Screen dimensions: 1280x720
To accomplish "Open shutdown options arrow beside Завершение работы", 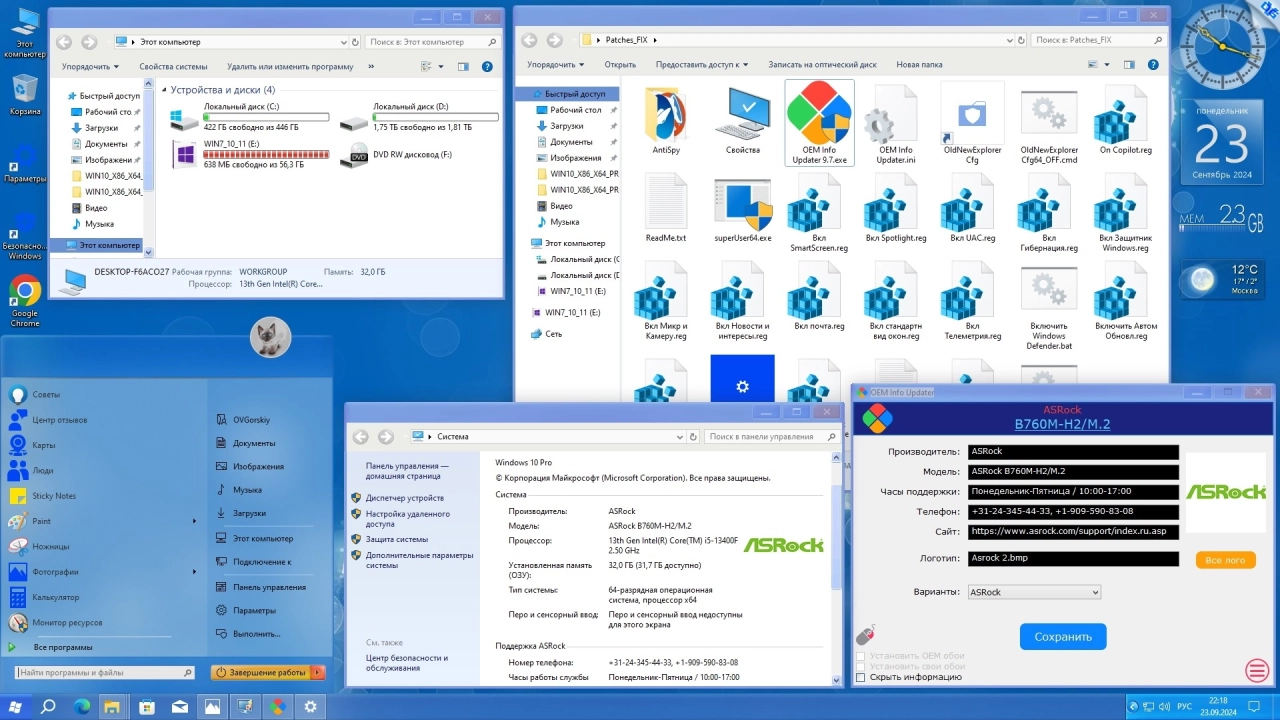I will tap(319, 673).
